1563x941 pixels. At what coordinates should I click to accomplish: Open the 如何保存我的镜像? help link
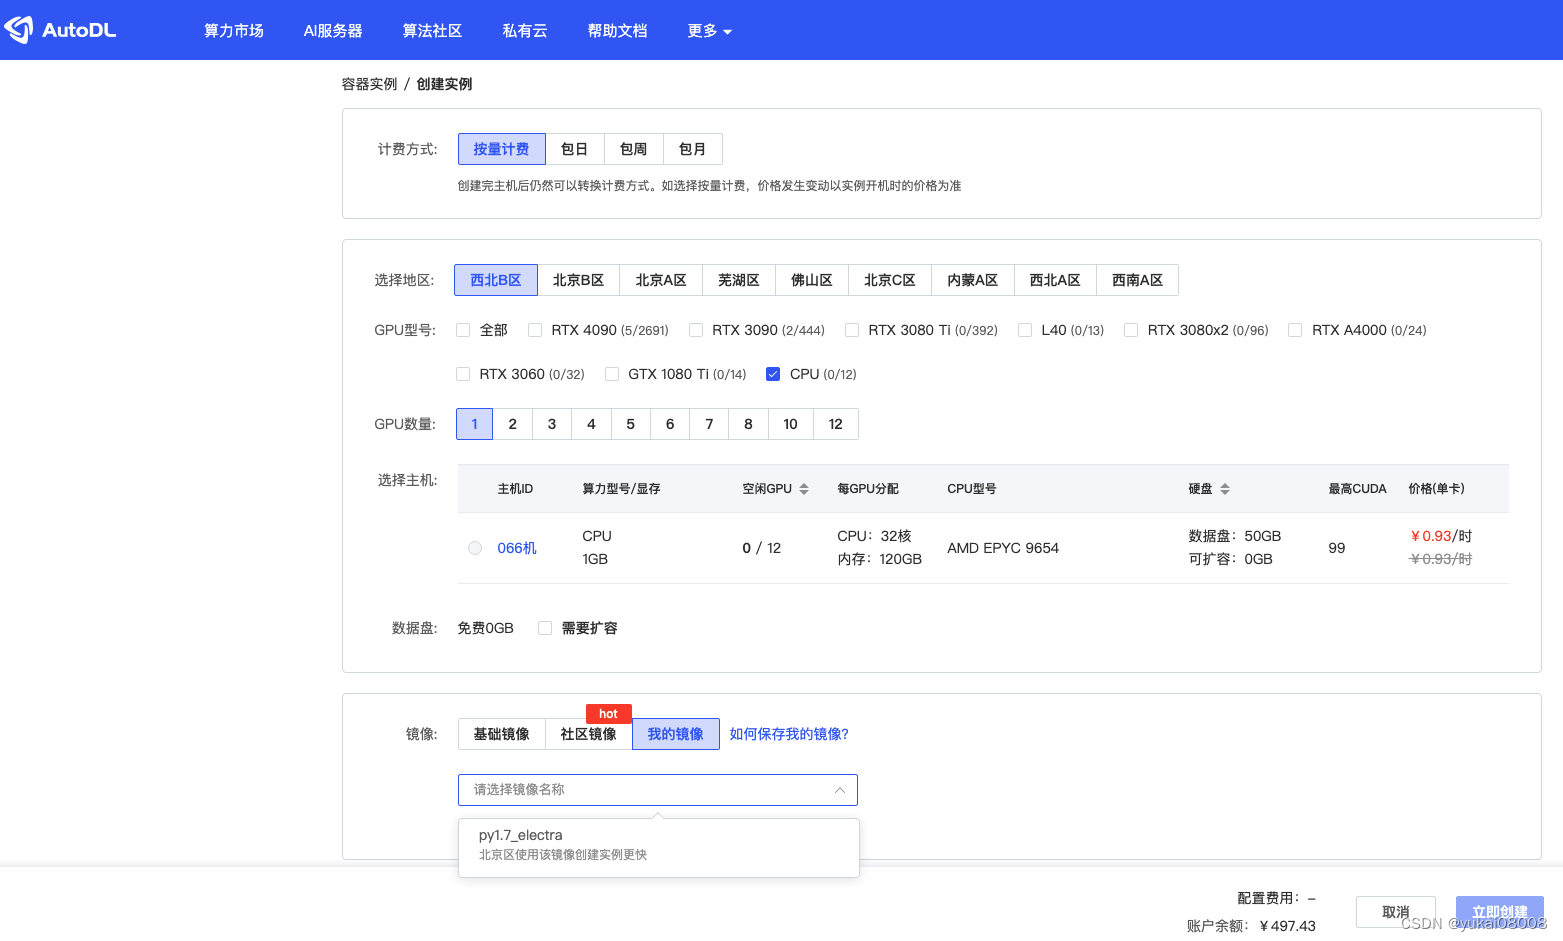[789, 734]
